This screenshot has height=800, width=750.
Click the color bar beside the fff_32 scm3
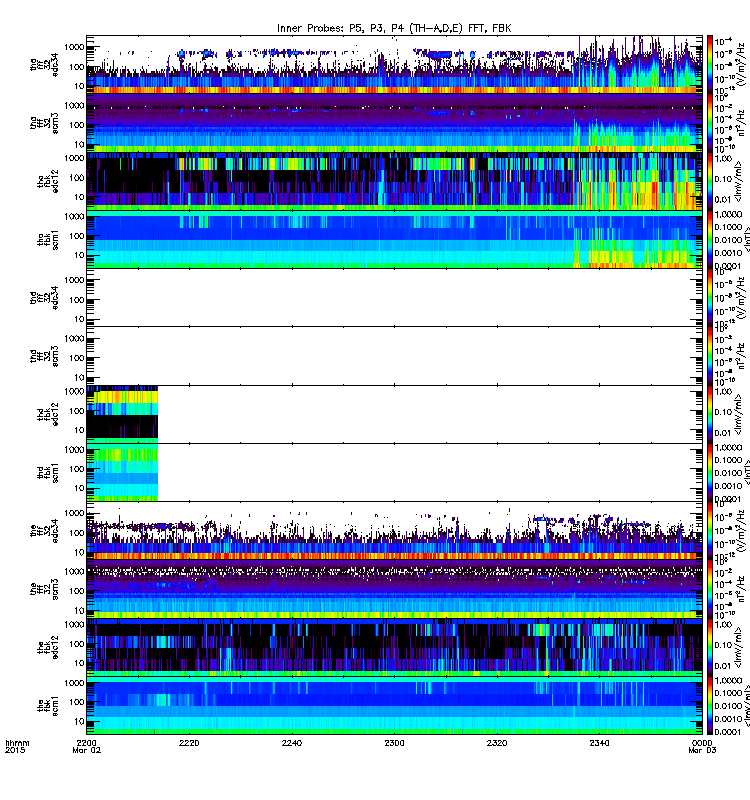[710, 589]
